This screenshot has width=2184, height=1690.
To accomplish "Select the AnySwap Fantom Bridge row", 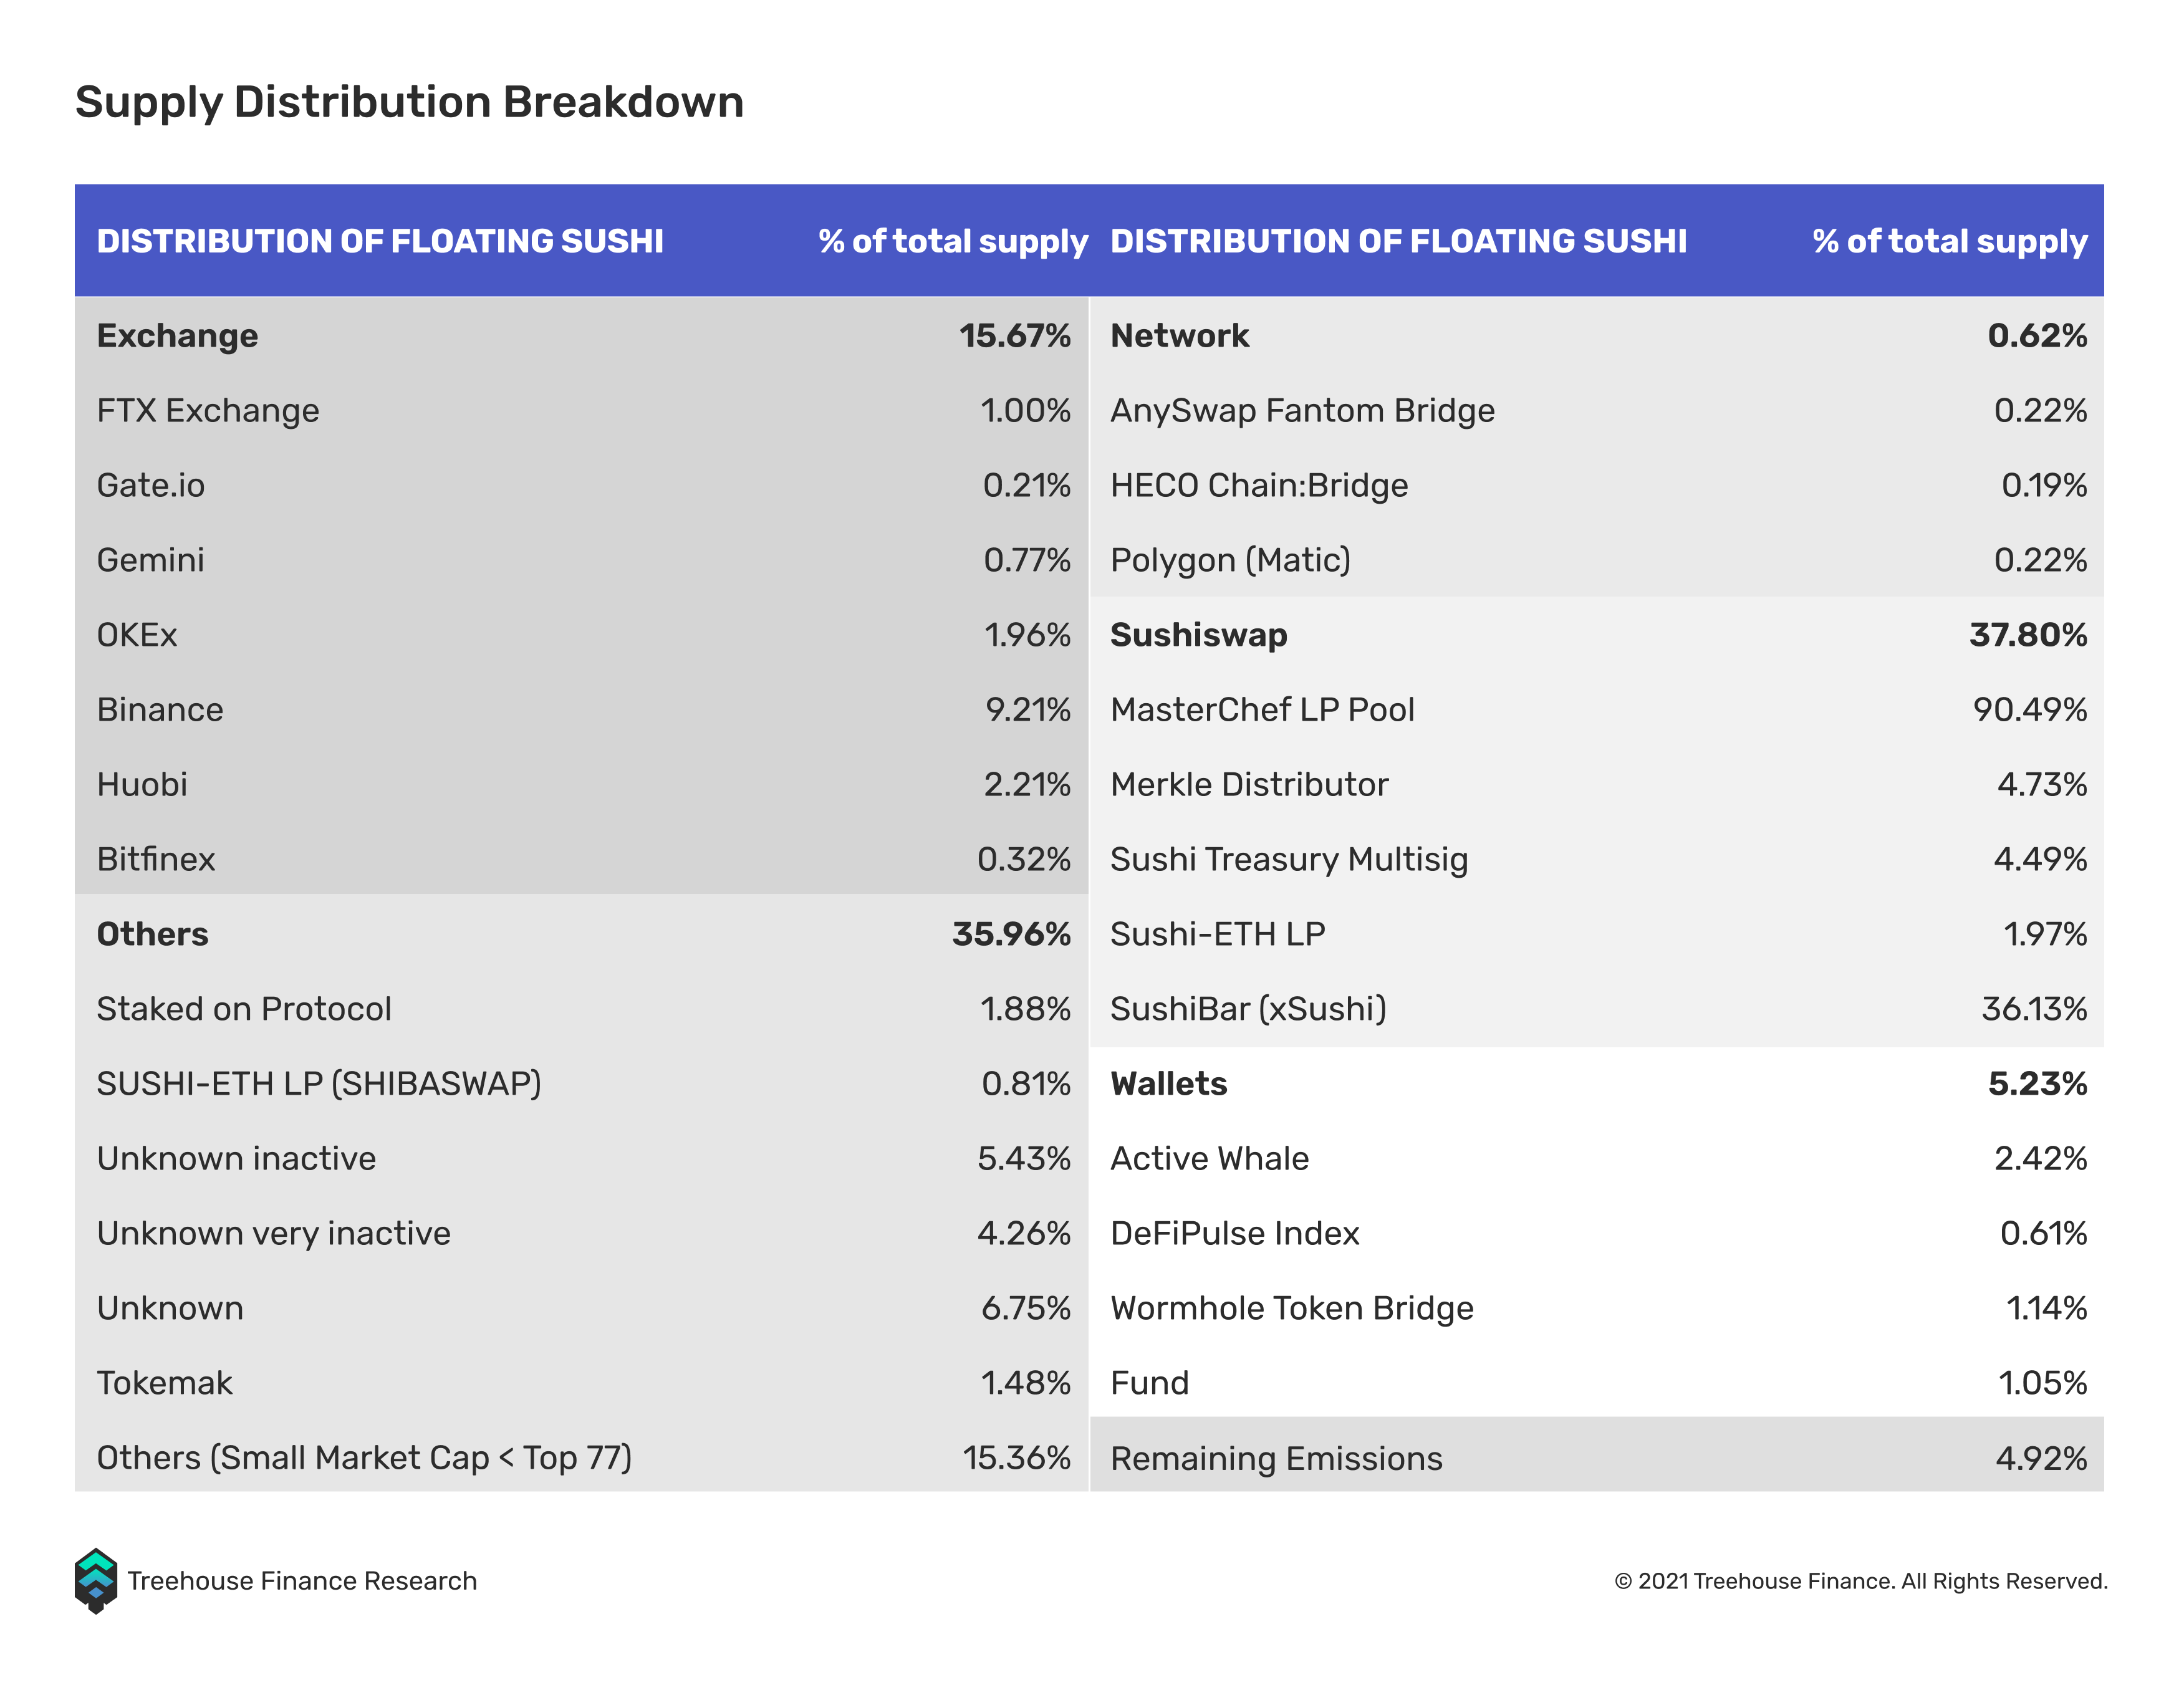I will (x=1597, y=410).
